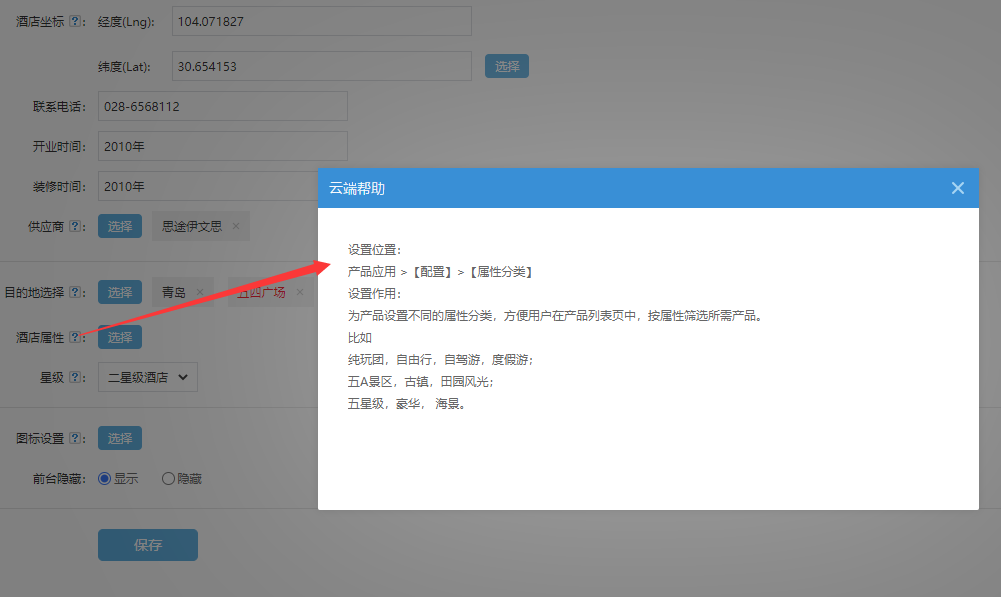
Task: Remove the 五四广场 destination tag
Action: point(299,292)
